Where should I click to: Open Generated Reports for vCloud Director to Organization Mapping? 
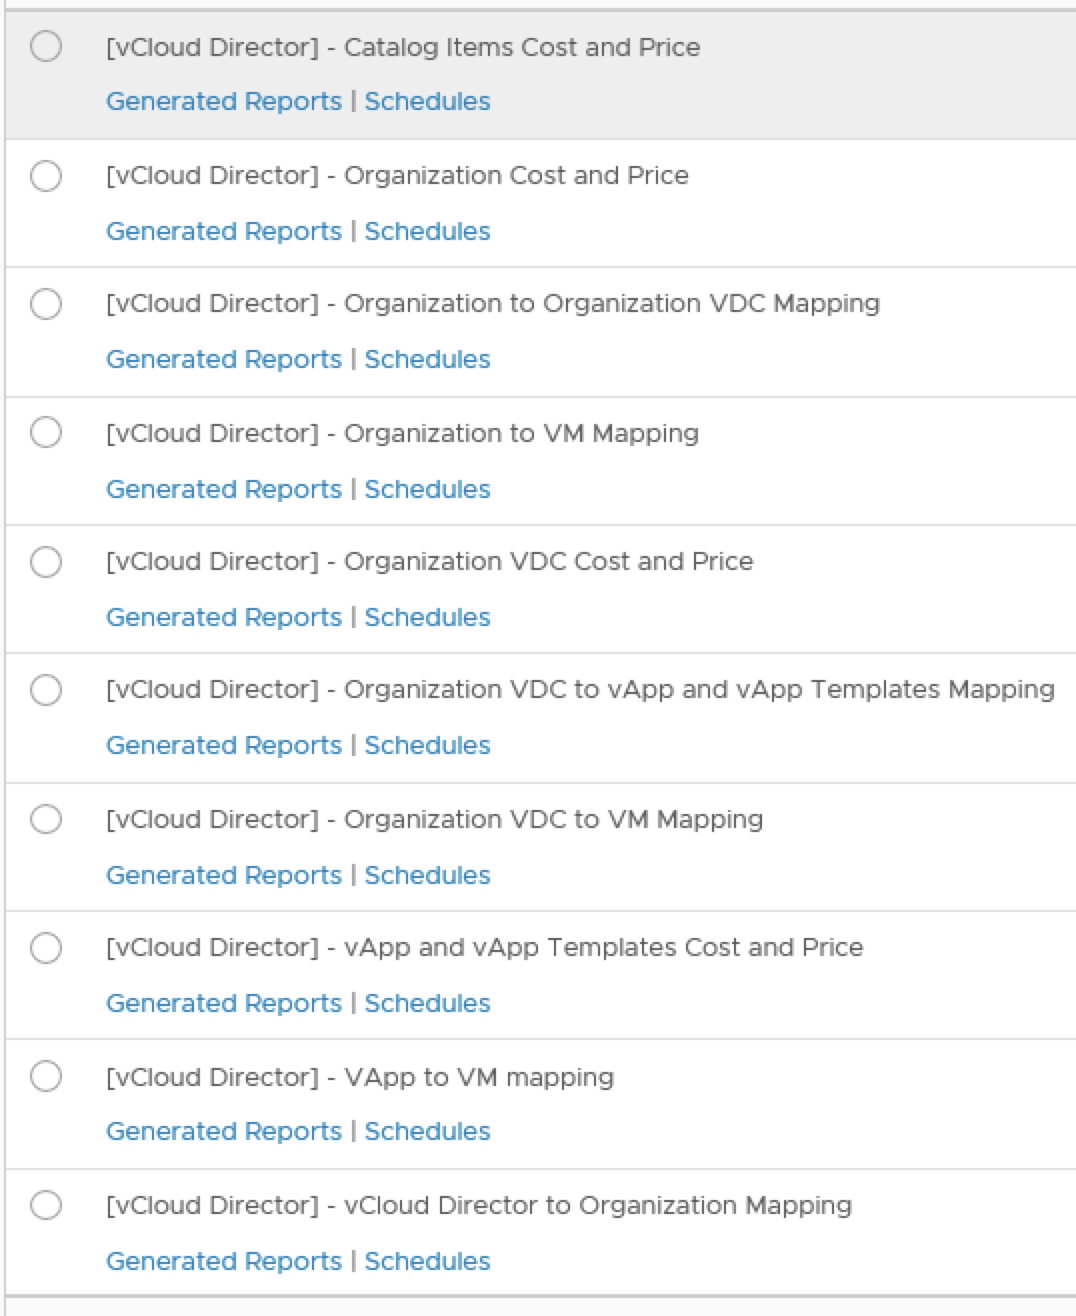point(224,1261)
